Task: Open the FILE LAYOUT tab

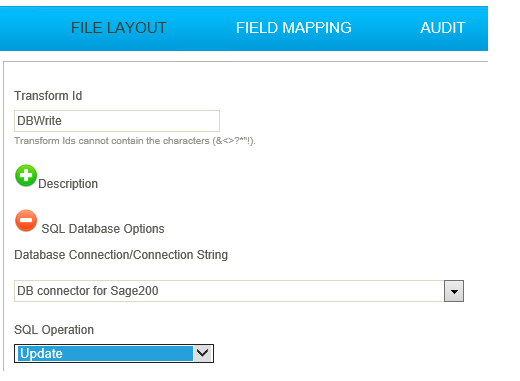Action: [x=118, y=28]
